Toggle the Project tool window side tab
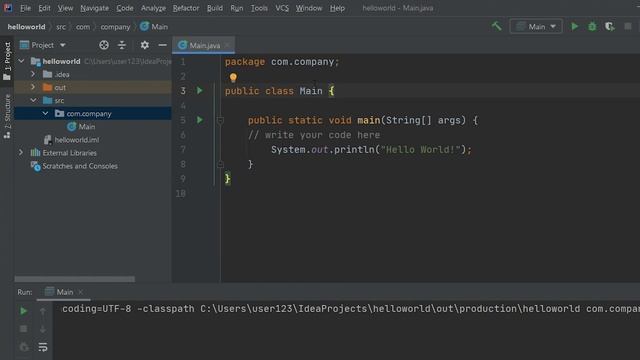Screen dimensions: 640x360 (x=7, y=61)
